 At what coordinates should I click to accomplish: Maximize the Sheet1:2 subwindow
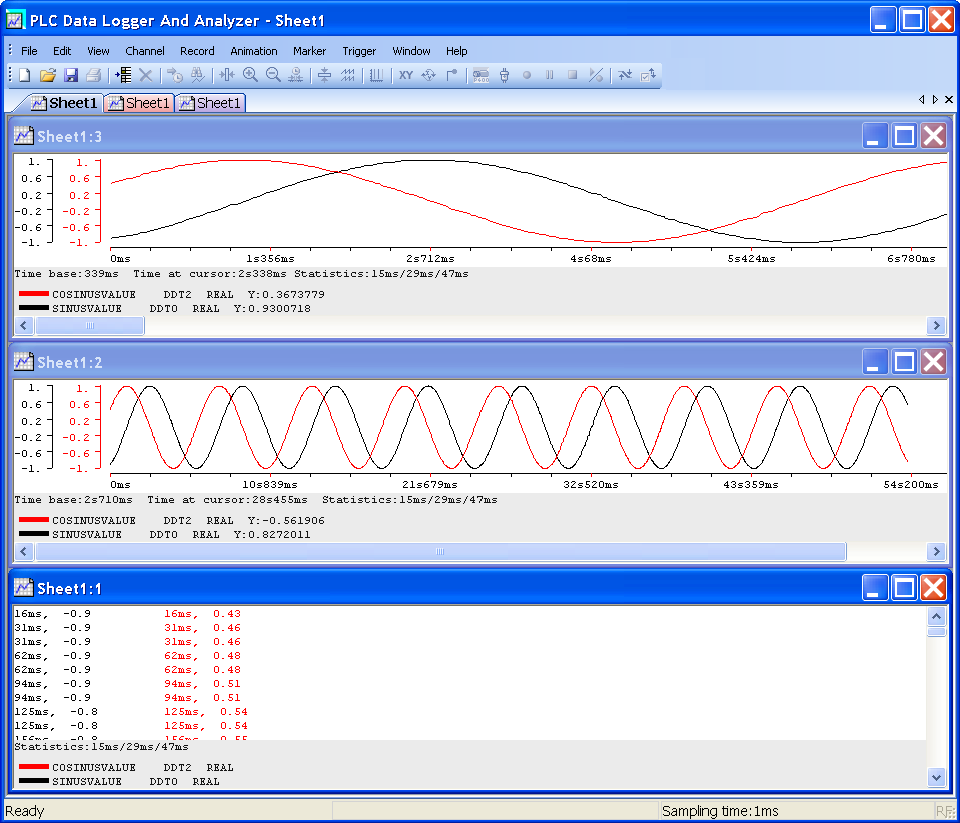(904, 362)
